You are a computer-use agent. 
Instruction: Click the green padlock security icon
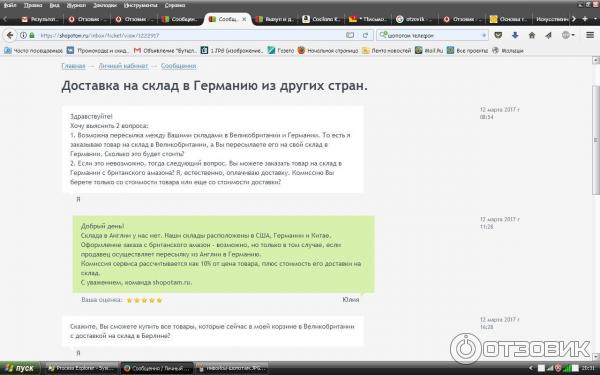[32, 35]
